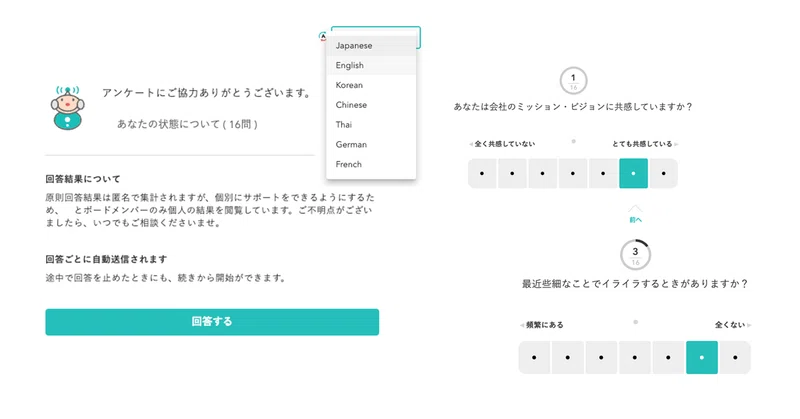800x419 pixels.
Task: Click the 全くない scale label
Action: 730,325
